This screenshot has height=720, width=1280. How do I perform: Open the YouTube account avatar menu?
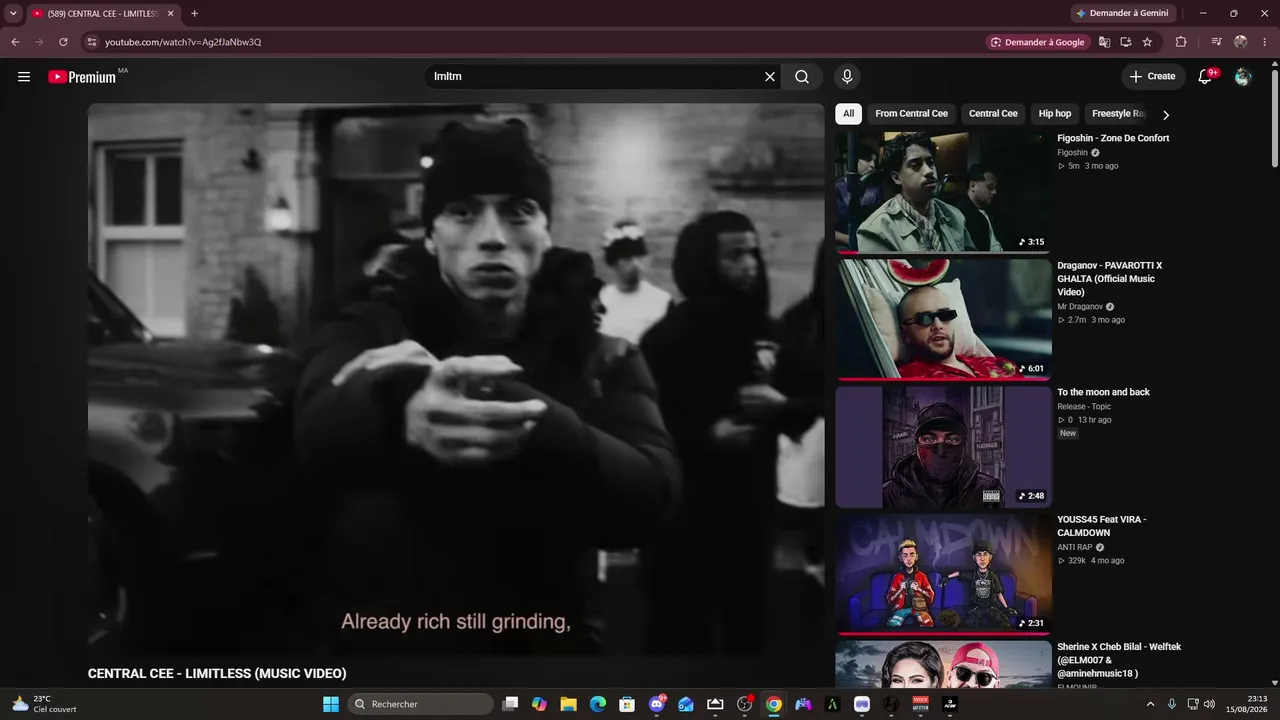pos(1243,76)
